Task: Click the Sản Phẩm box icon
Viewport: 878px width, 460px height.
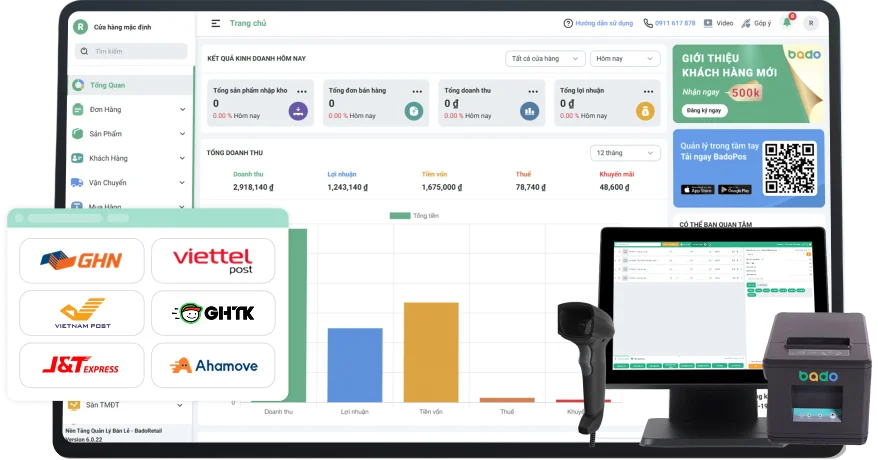Action: 77,134
